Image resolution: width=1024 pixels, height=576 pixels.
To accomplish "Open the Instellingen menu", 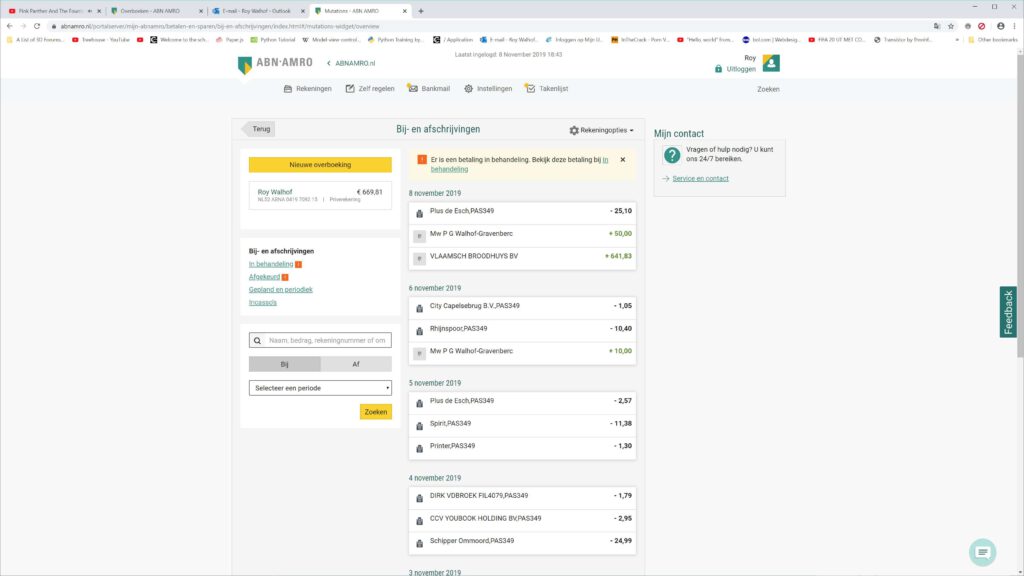I will [488, 89].
